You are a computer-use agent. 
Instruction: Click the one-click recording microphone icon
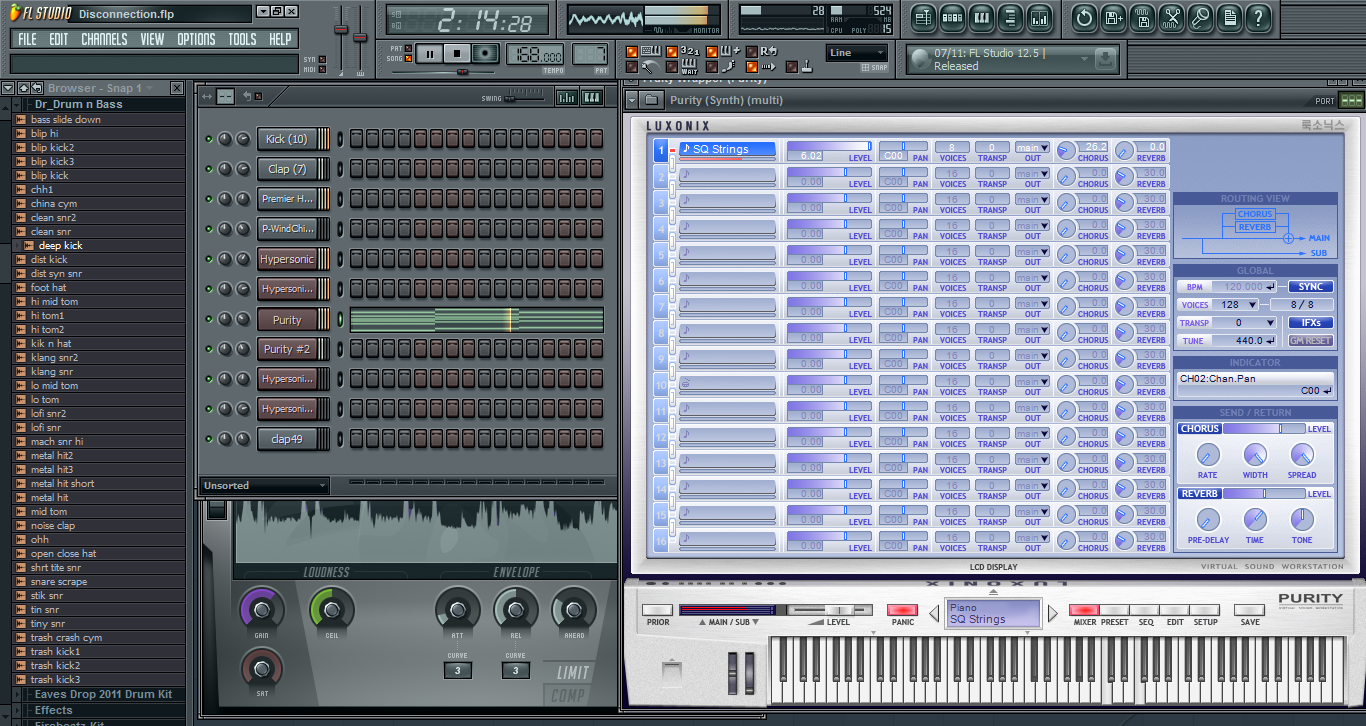(1200, 18)
